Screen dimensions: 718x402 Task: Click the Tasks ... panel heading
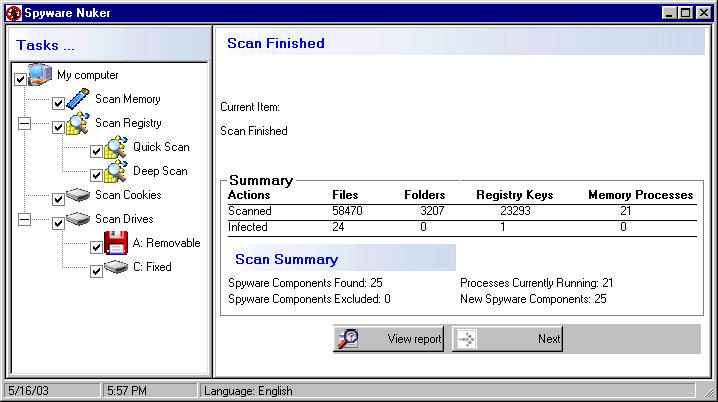pyautogui.click(x=45, y=45)
